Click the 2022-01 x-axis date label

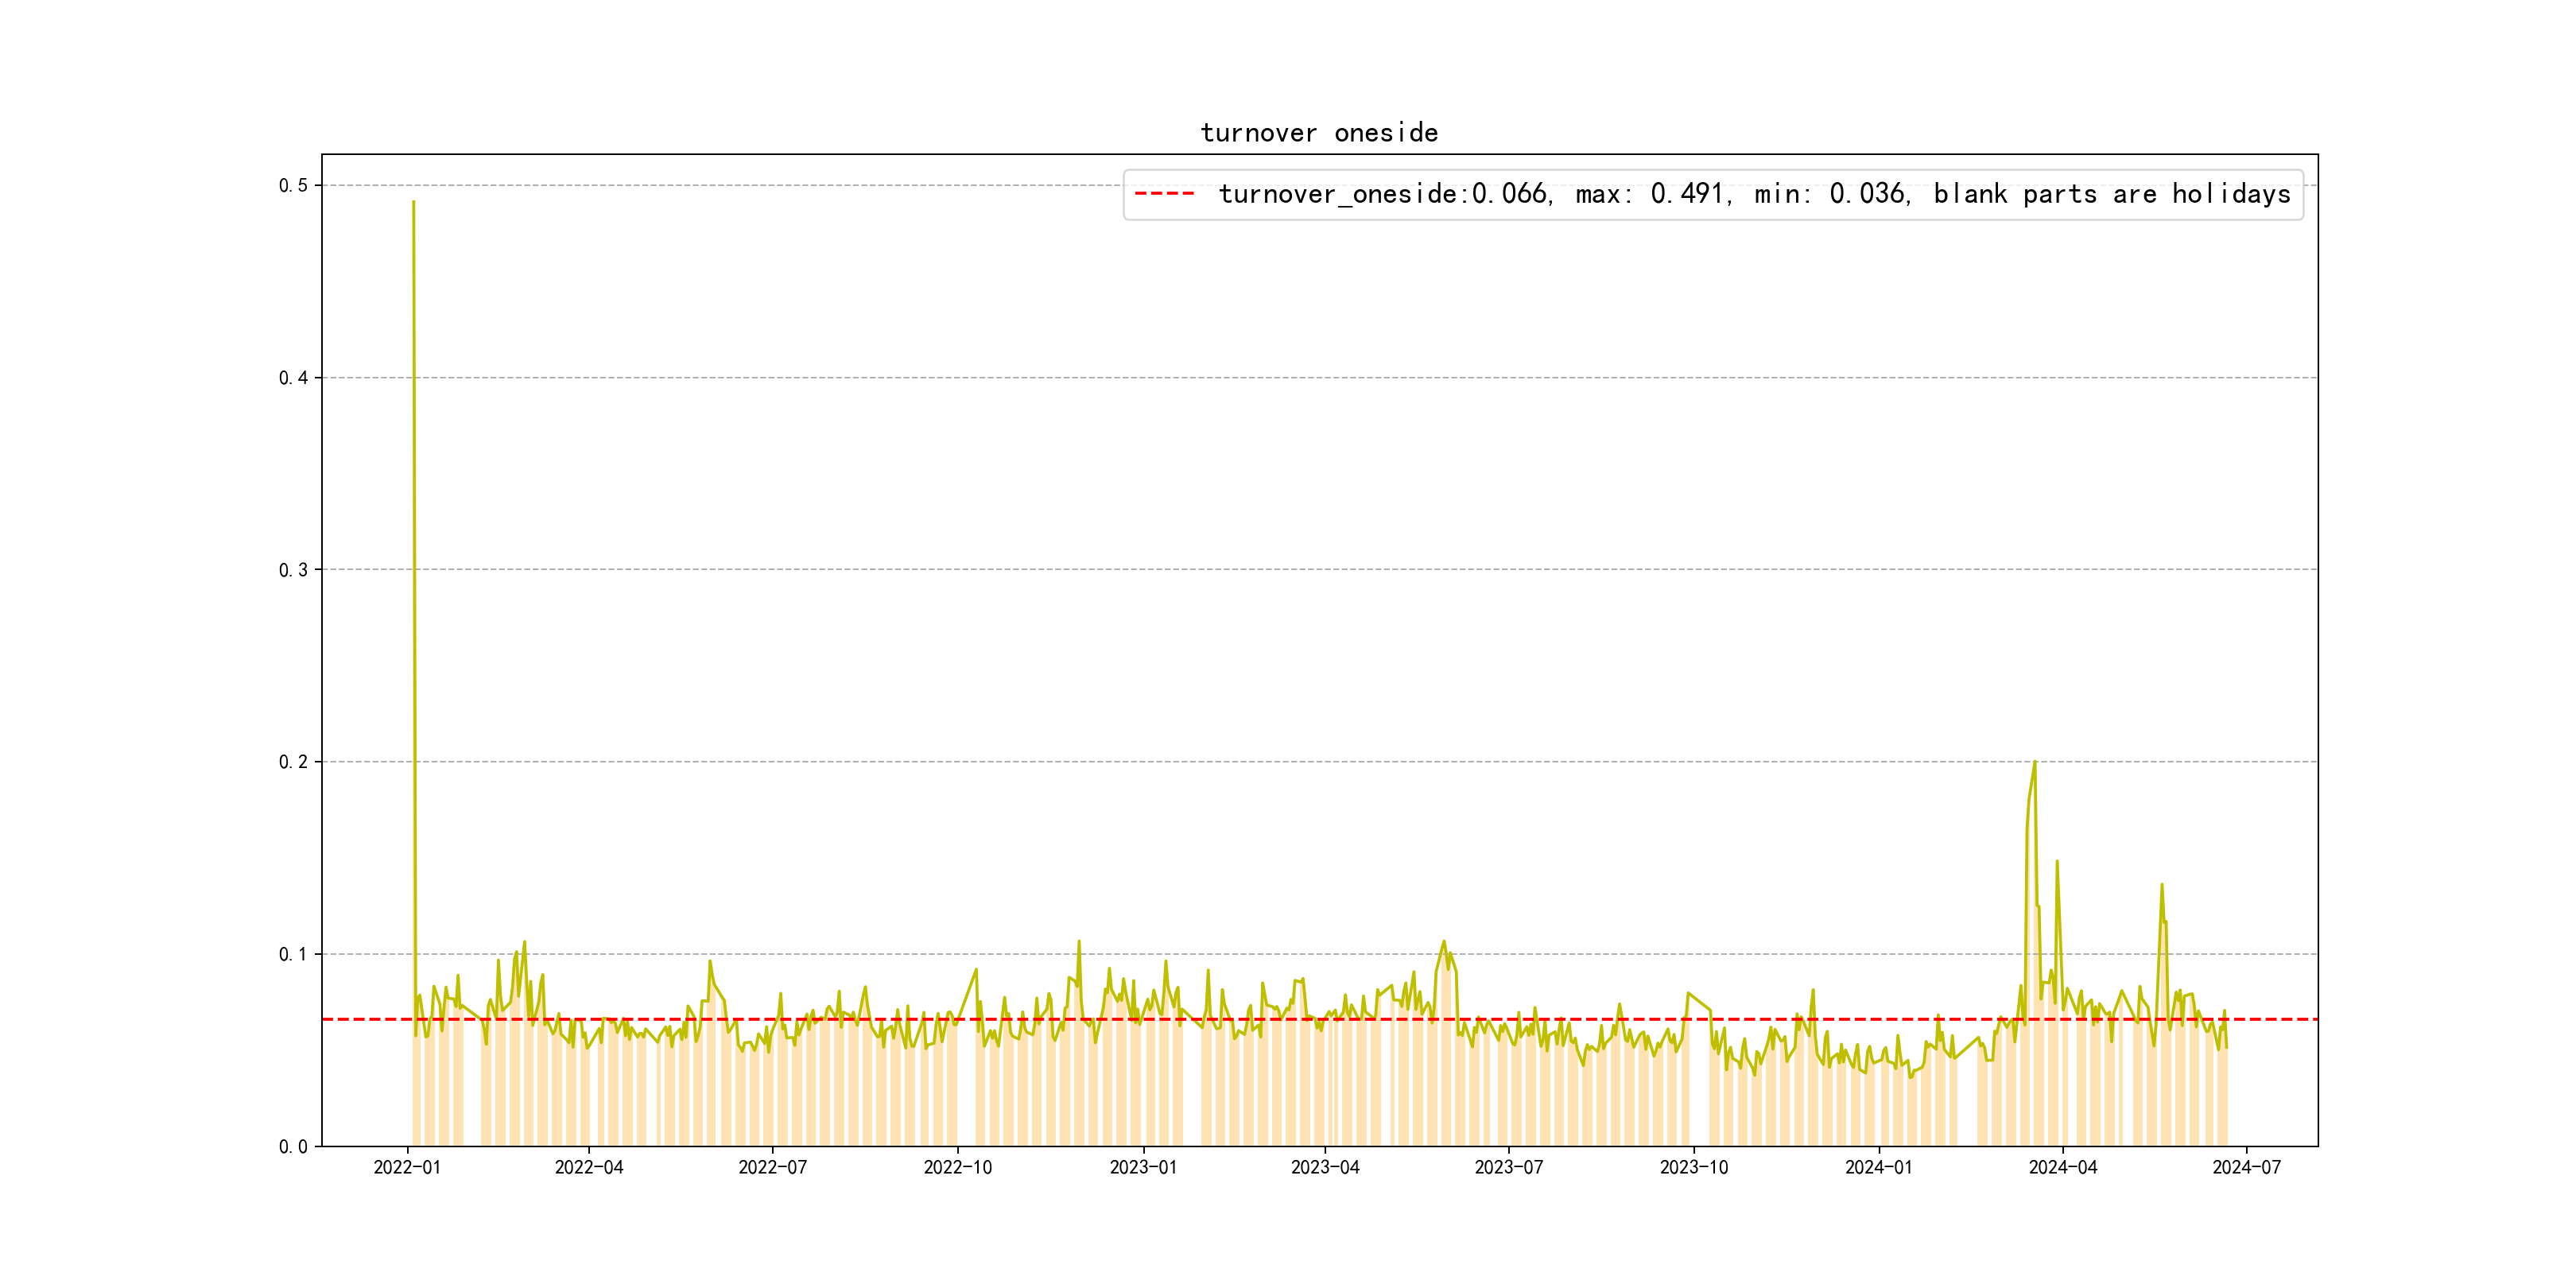[x=407, y=1167]
